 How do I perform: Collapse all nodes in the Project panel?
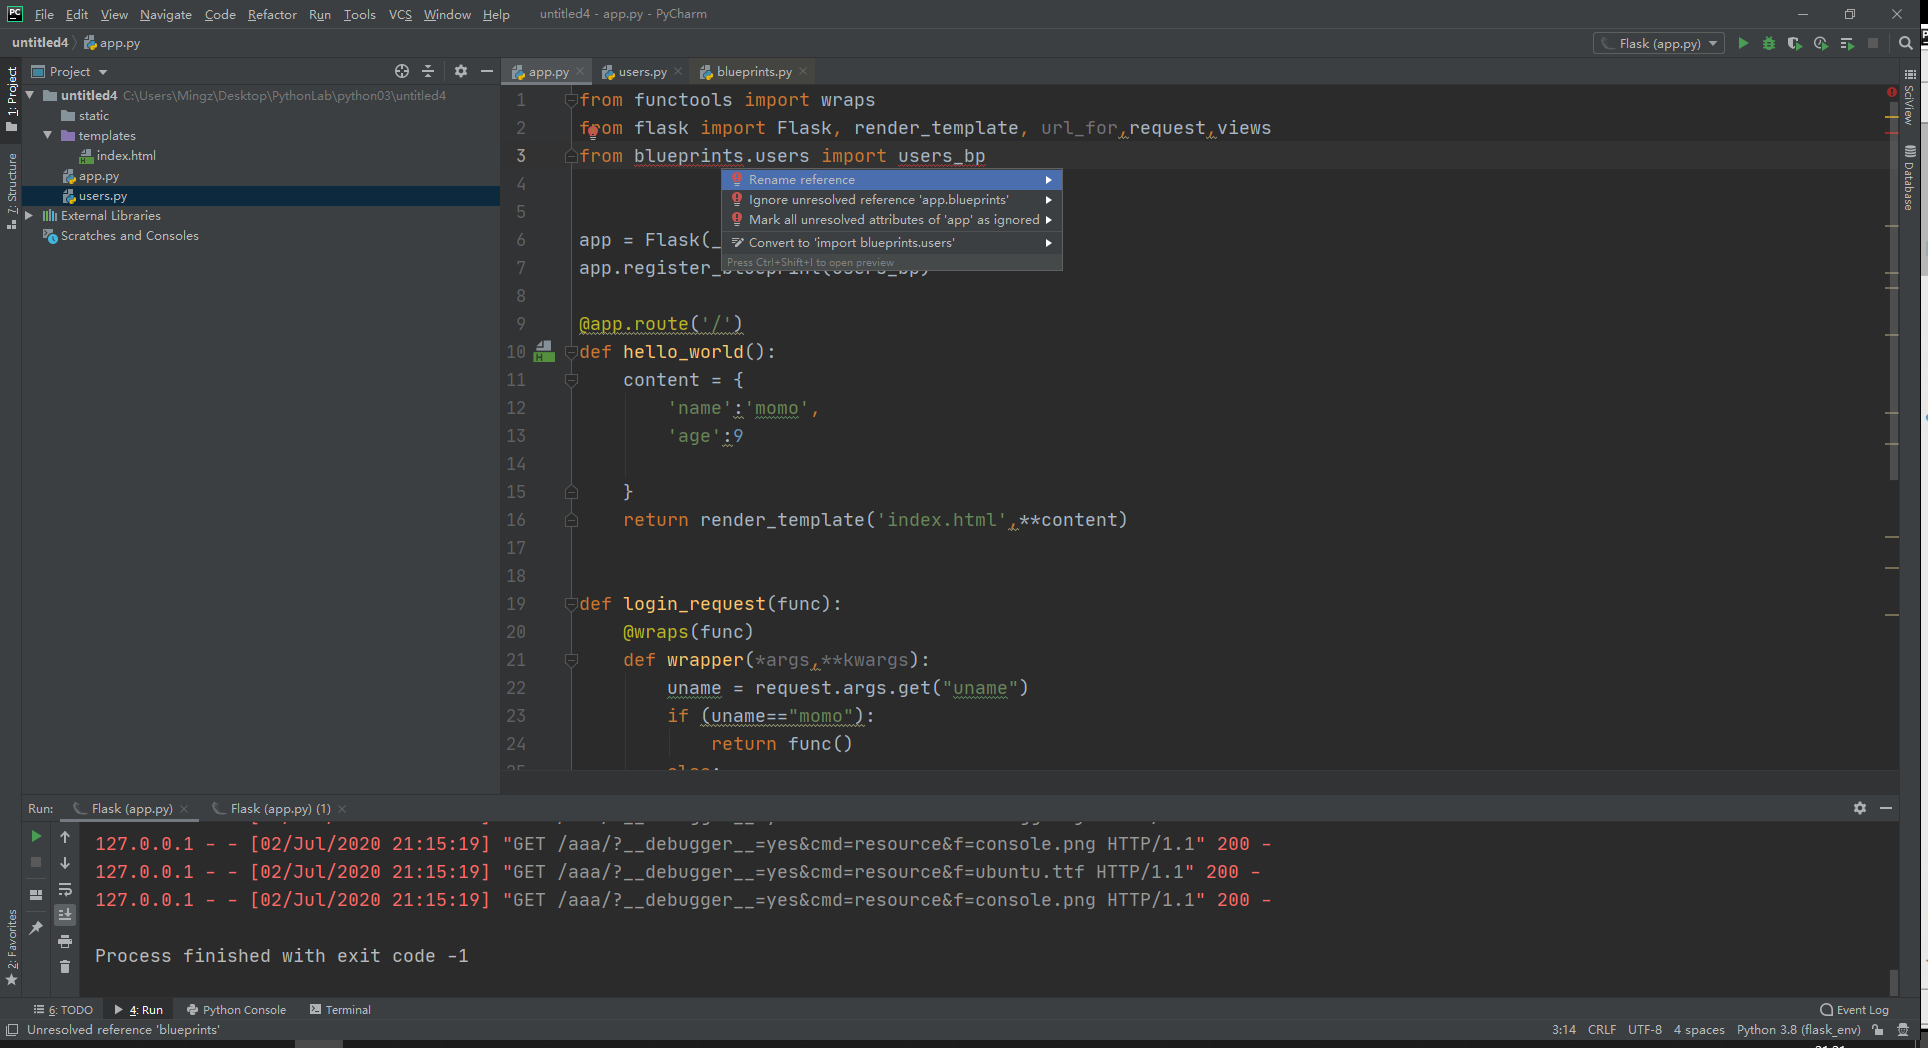click(428, 71)
